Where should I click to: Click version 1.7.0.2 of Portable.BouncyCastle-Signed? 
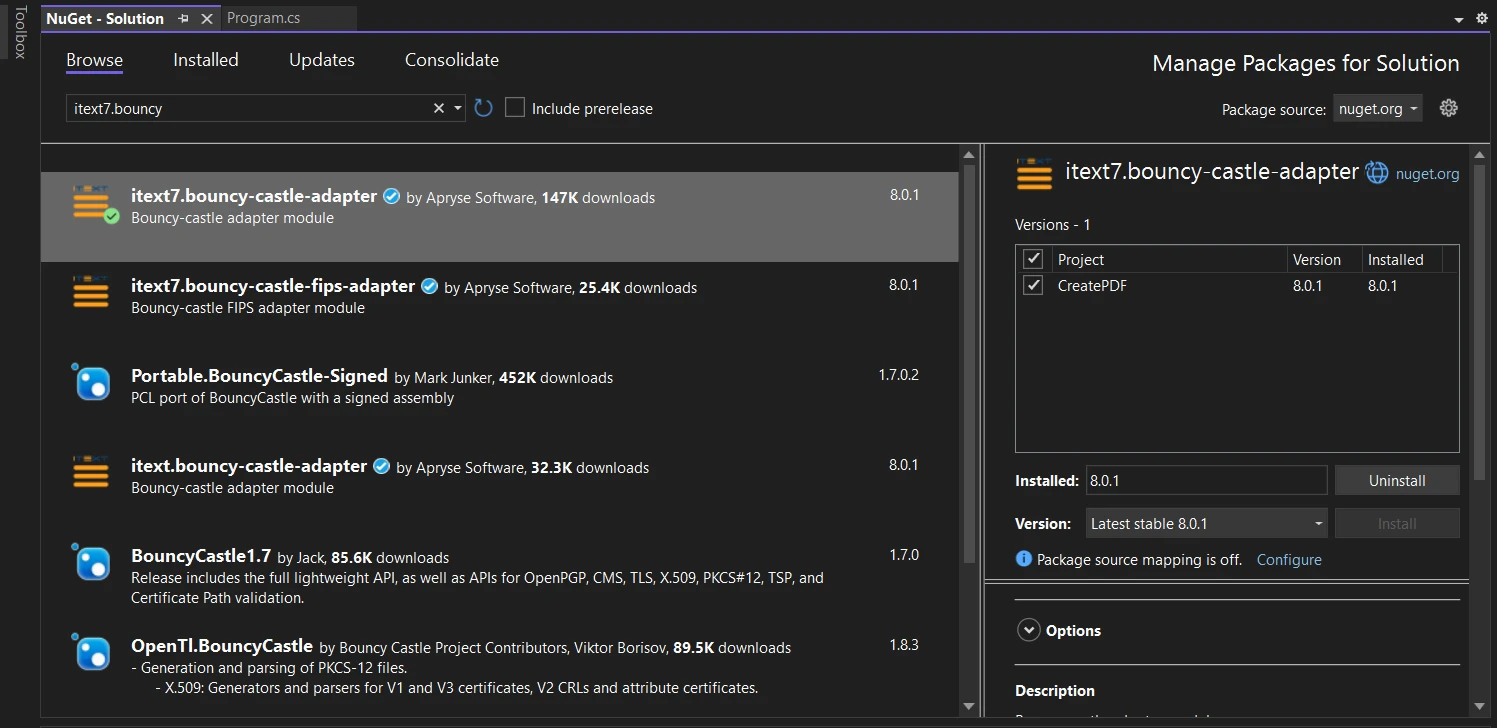[898, 375]
